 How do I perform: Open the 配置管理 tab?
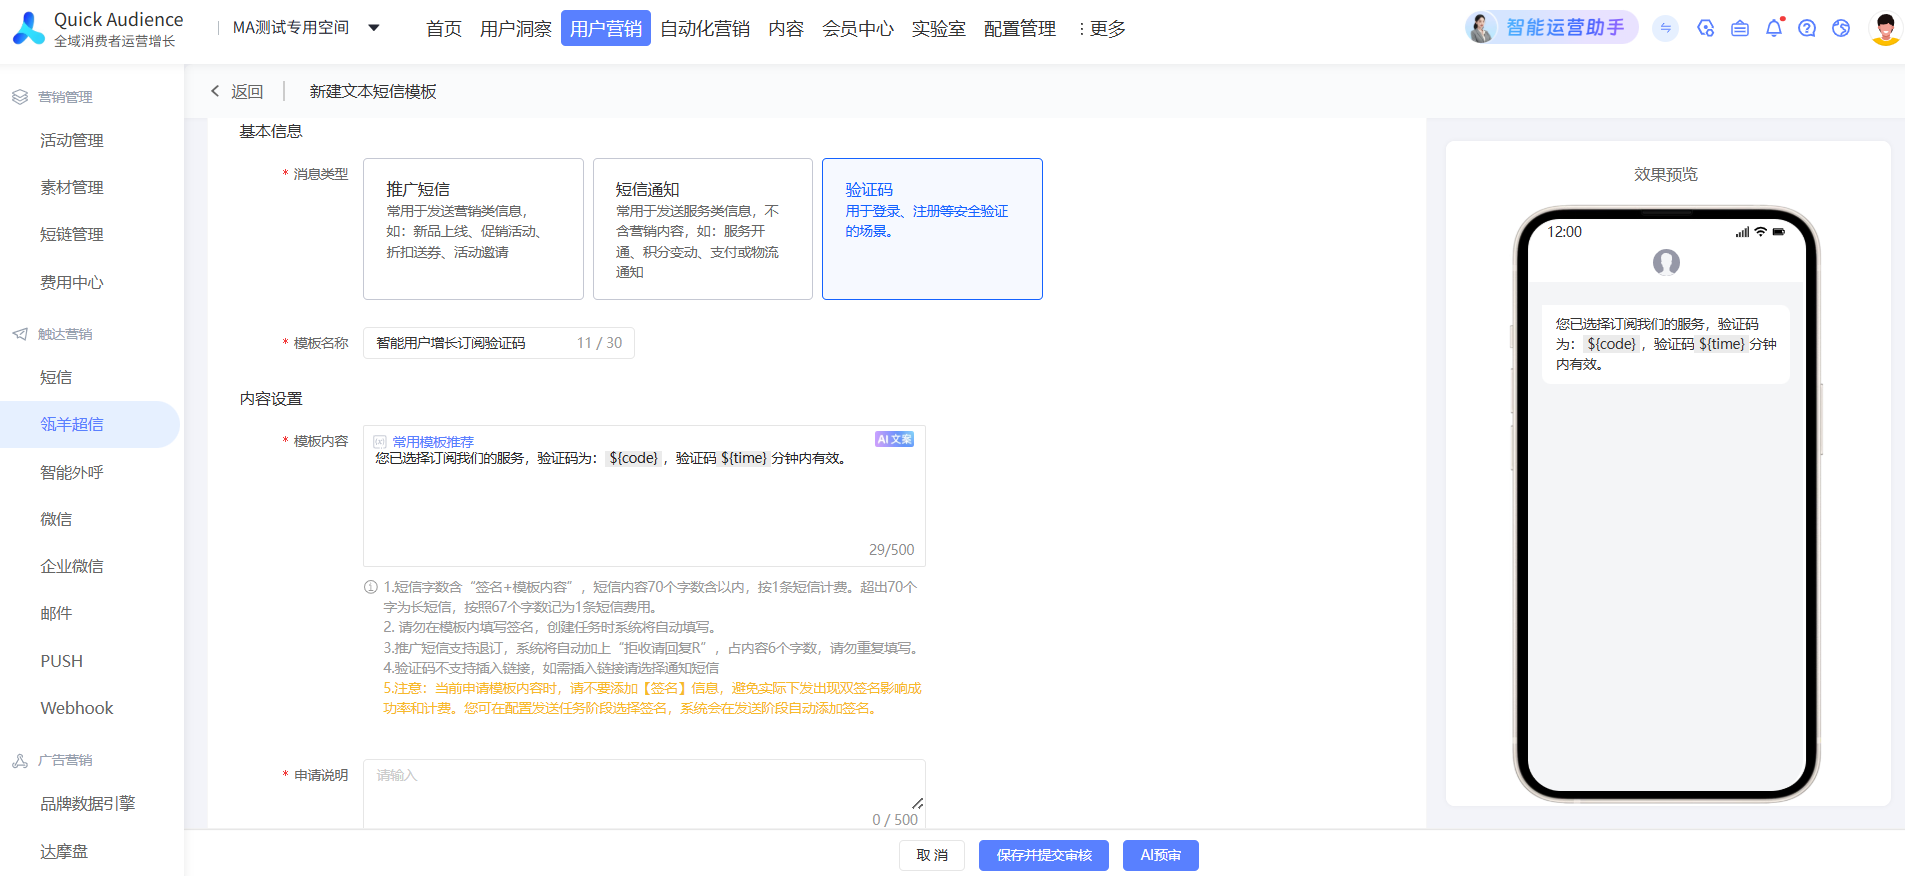click(1020, 29)
